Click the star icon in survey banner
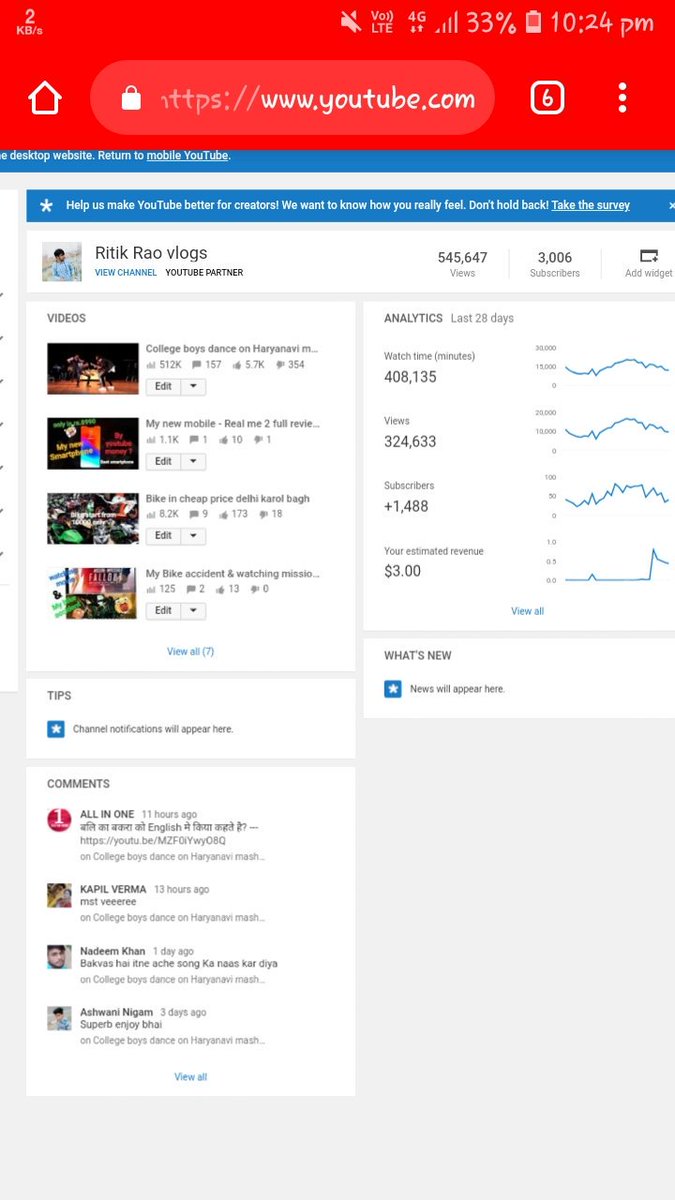This screenshot has width=675, height=1200. (46, 206)
